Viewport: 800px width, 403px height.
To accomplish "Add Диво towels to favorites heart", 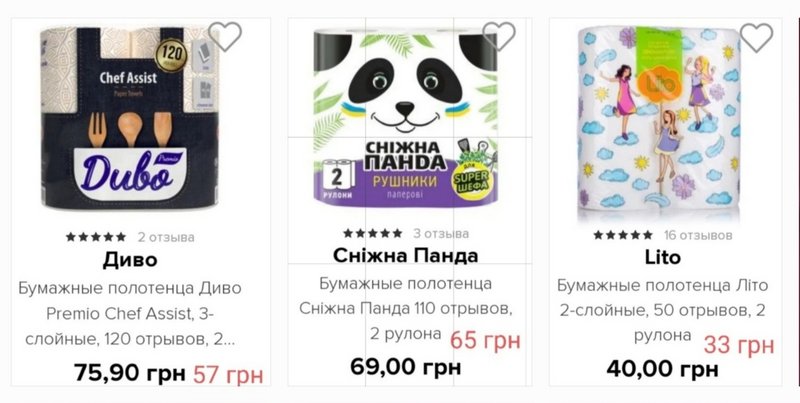I will point(224,36).
